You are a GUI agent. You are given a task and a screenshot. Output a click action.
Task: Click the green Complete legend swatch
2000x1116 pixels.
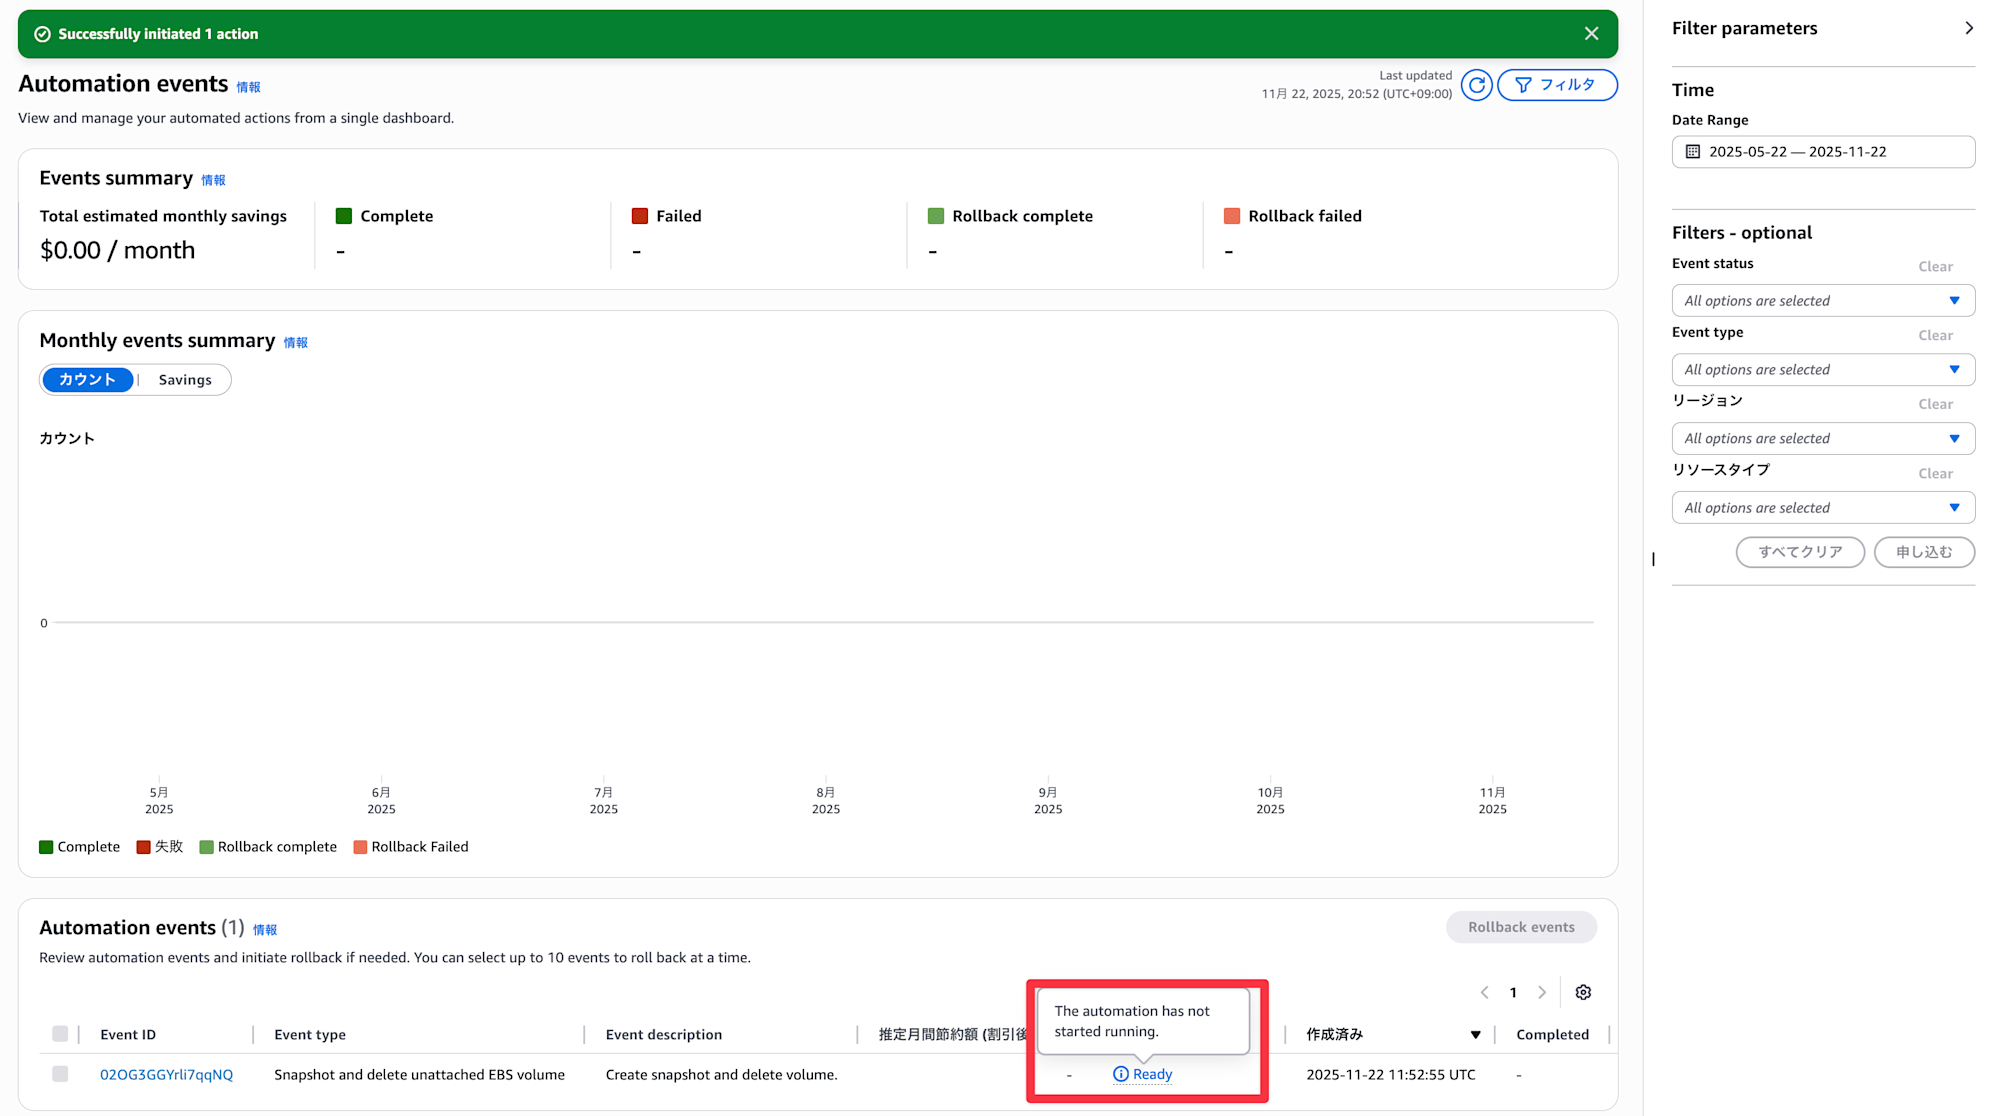[46, 847]
